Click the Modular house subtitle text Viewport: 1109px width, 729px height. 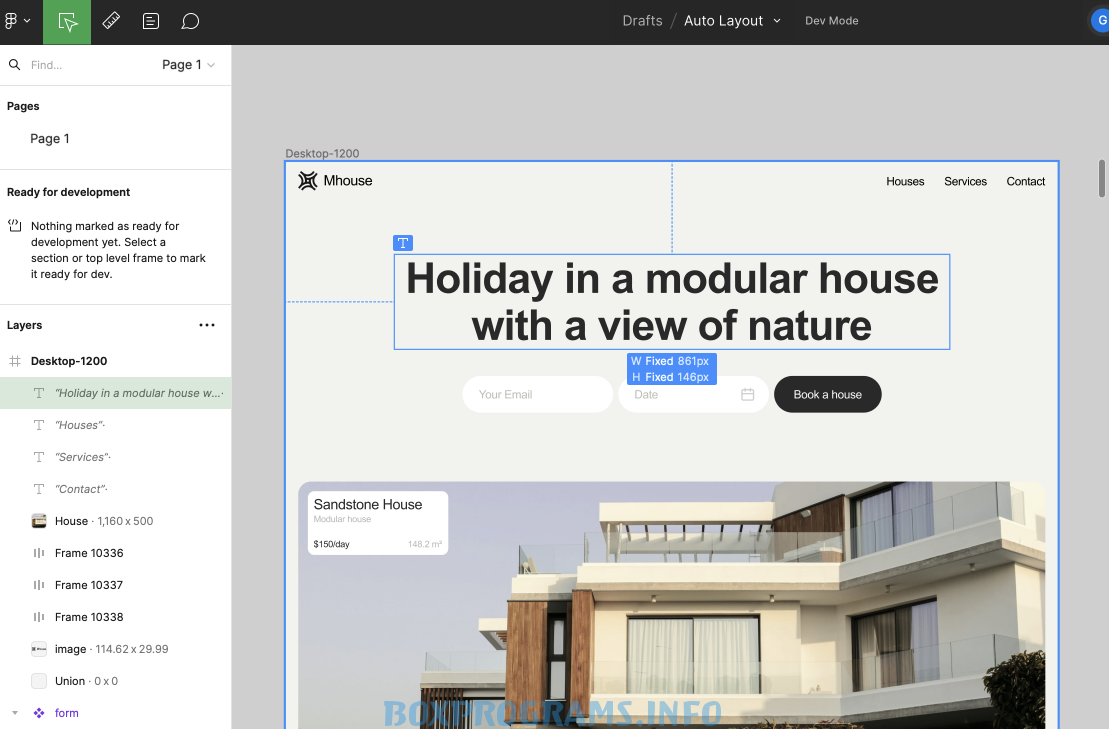point(342,519)
